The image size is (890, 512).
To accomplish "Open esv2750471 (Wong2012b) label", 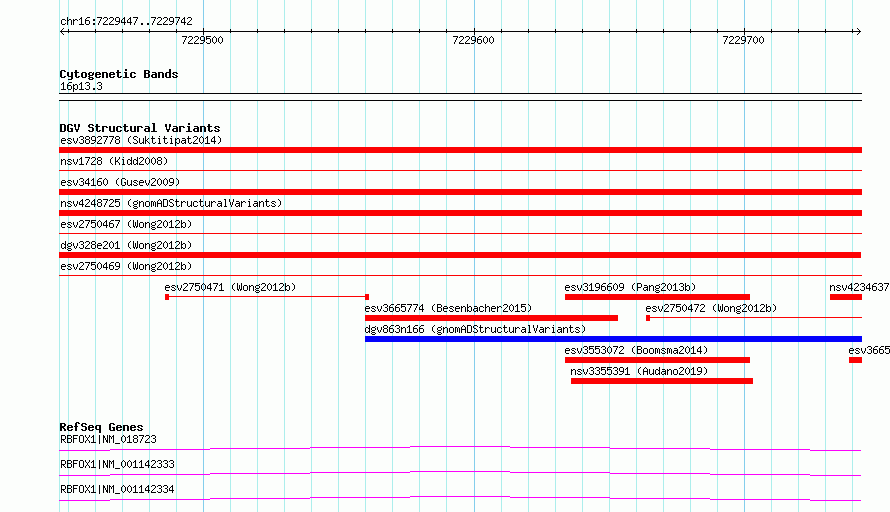I will click(x=230, y=287).
